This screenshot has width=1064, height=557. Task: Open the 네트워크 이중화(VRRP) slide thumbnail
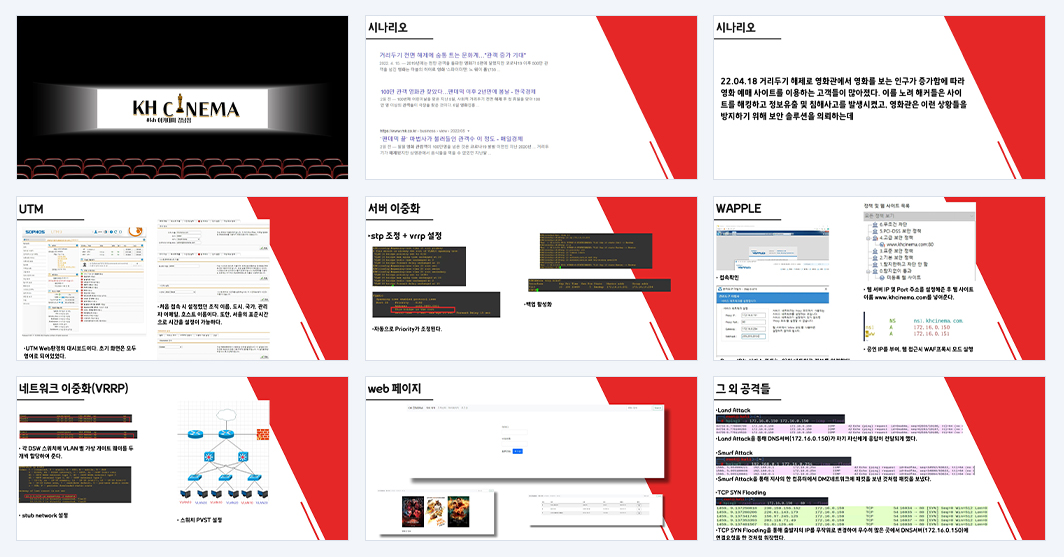click(183, 459)
